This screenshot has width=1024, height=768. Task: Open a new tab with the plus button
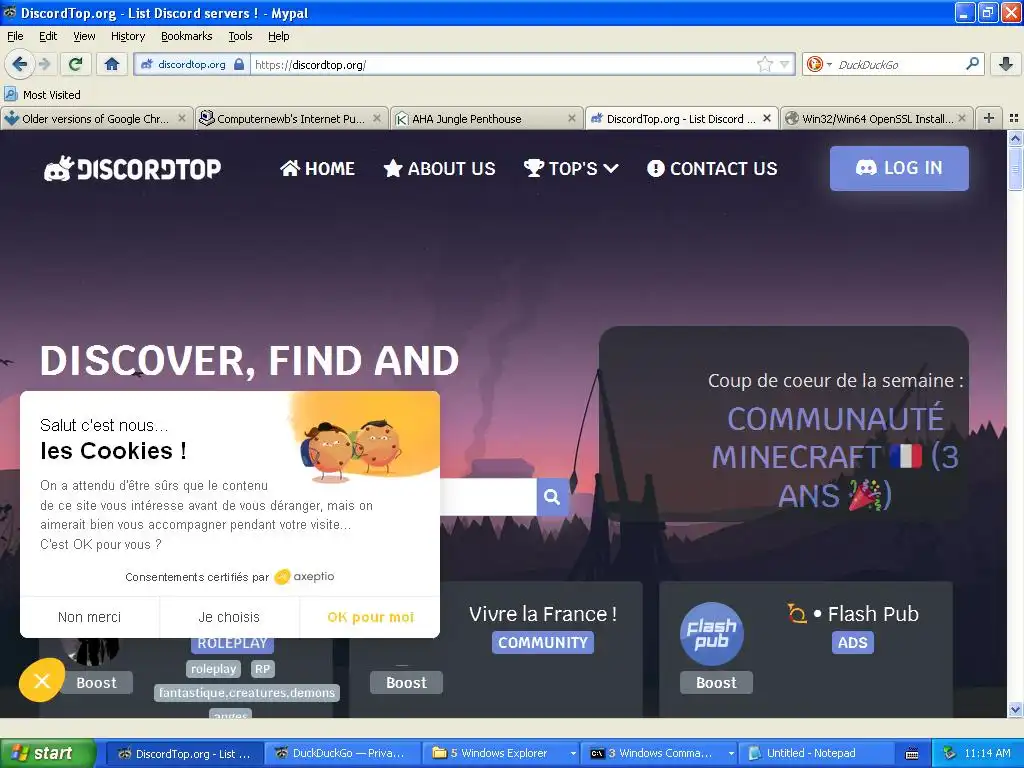tap(989, 118)
